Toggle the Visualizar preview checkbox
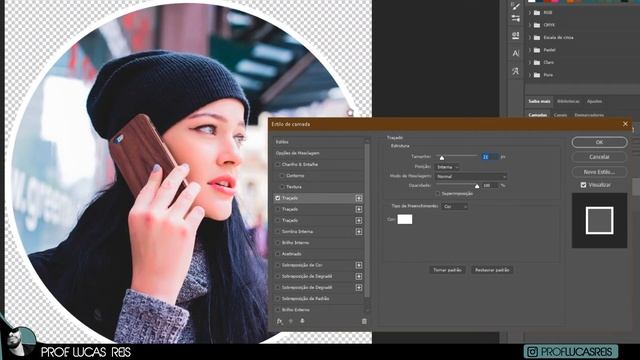 [x=583, y=185]
